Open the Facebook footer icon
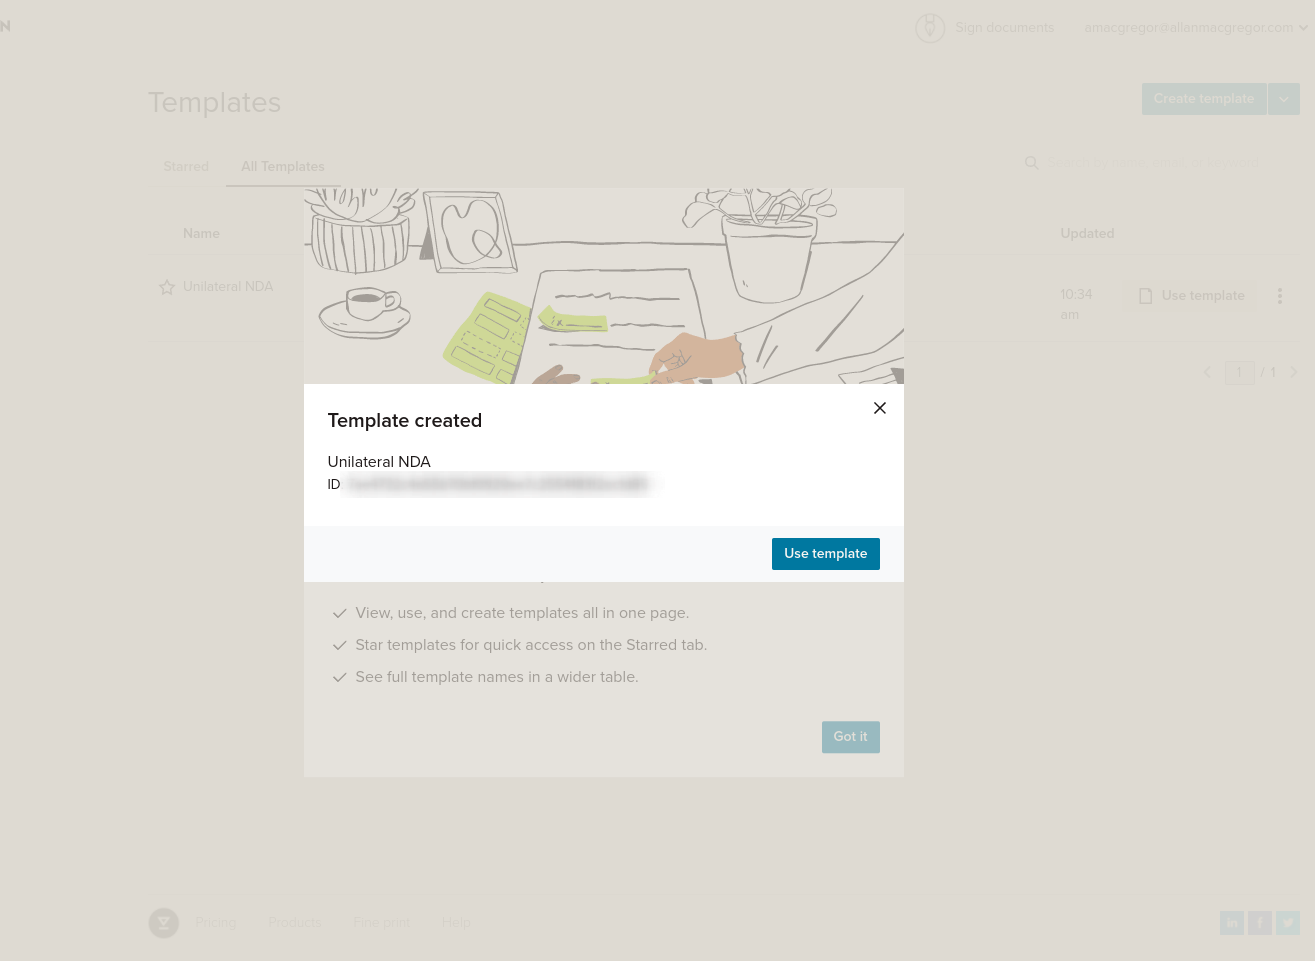 pyautogui.click(x=1260, y=923)
